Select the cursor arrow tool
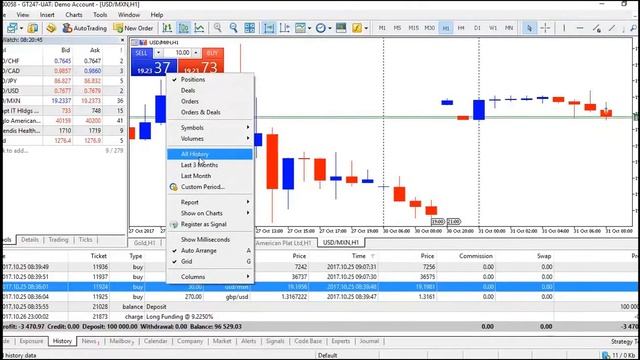640x360 pixels. tap(529, 28)
